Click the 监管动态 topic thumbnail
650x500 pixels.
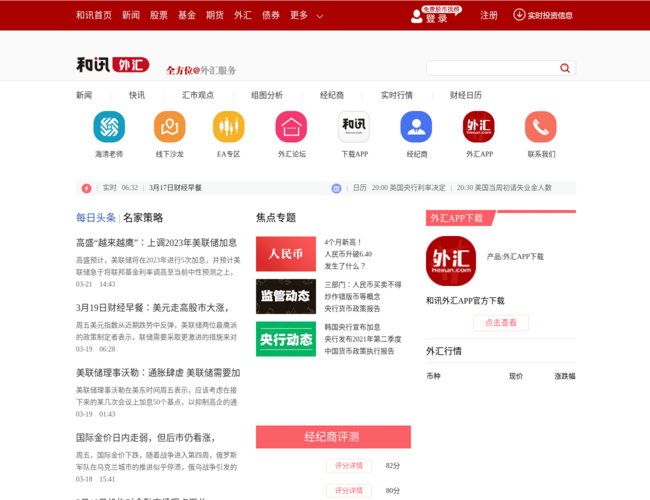tap(286, 296)
